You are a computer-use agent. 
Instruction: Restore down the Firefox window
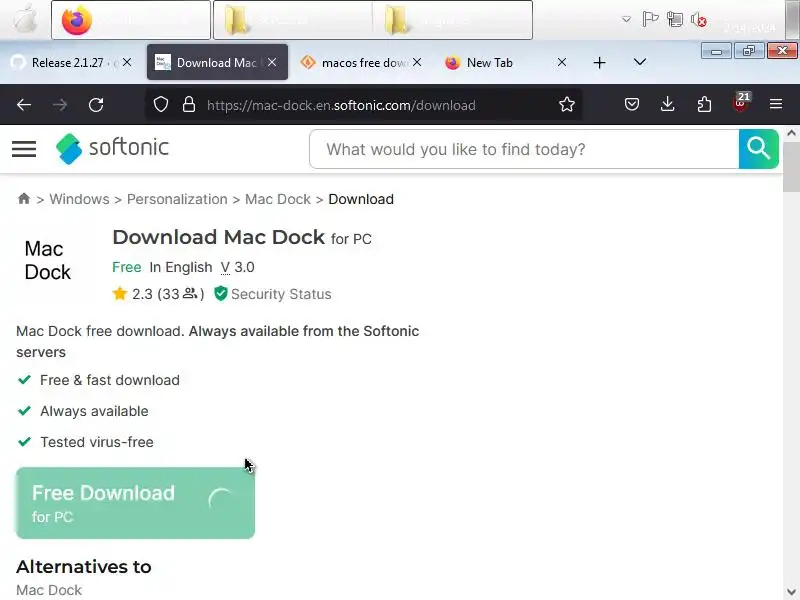click(x=749, y=51)
